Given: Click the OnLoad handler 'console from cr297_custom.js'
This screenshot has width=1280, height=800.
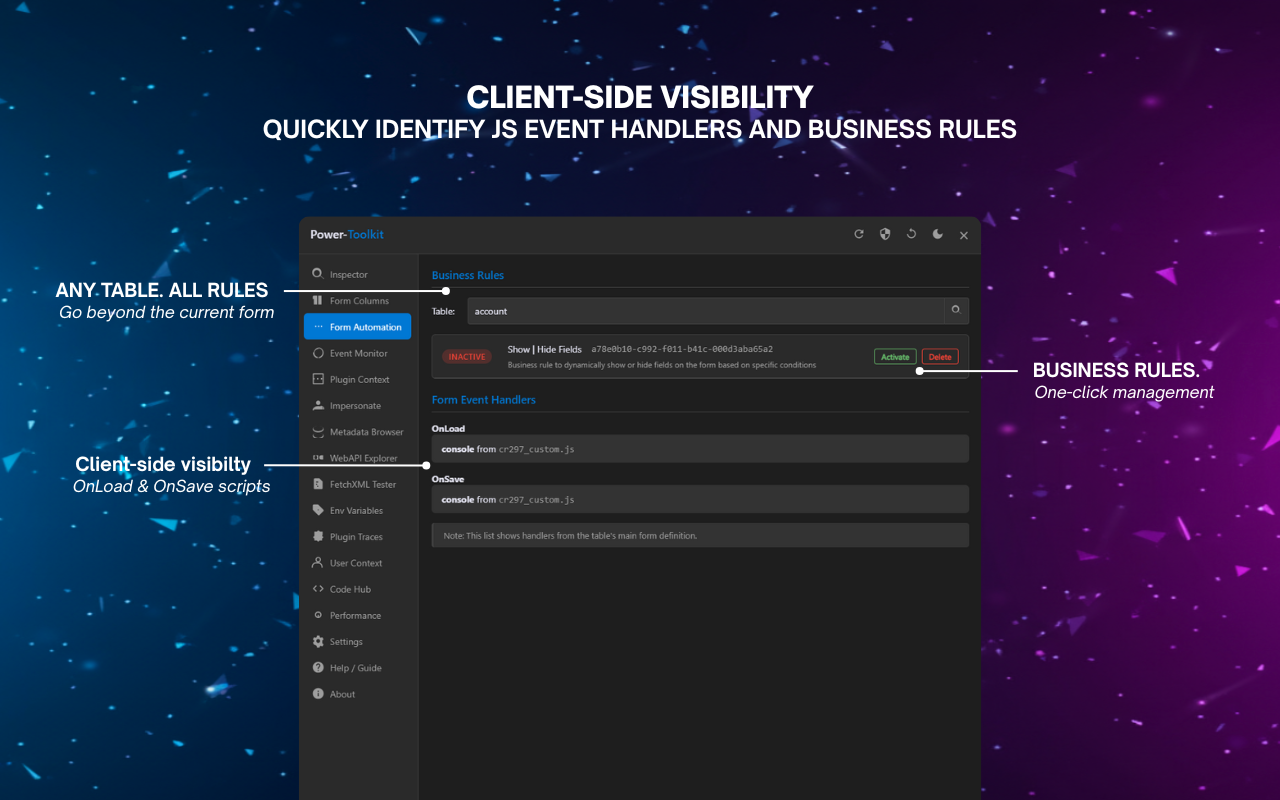Looking at the screenshot, I should pyautogui.click(x=700, y=449).
